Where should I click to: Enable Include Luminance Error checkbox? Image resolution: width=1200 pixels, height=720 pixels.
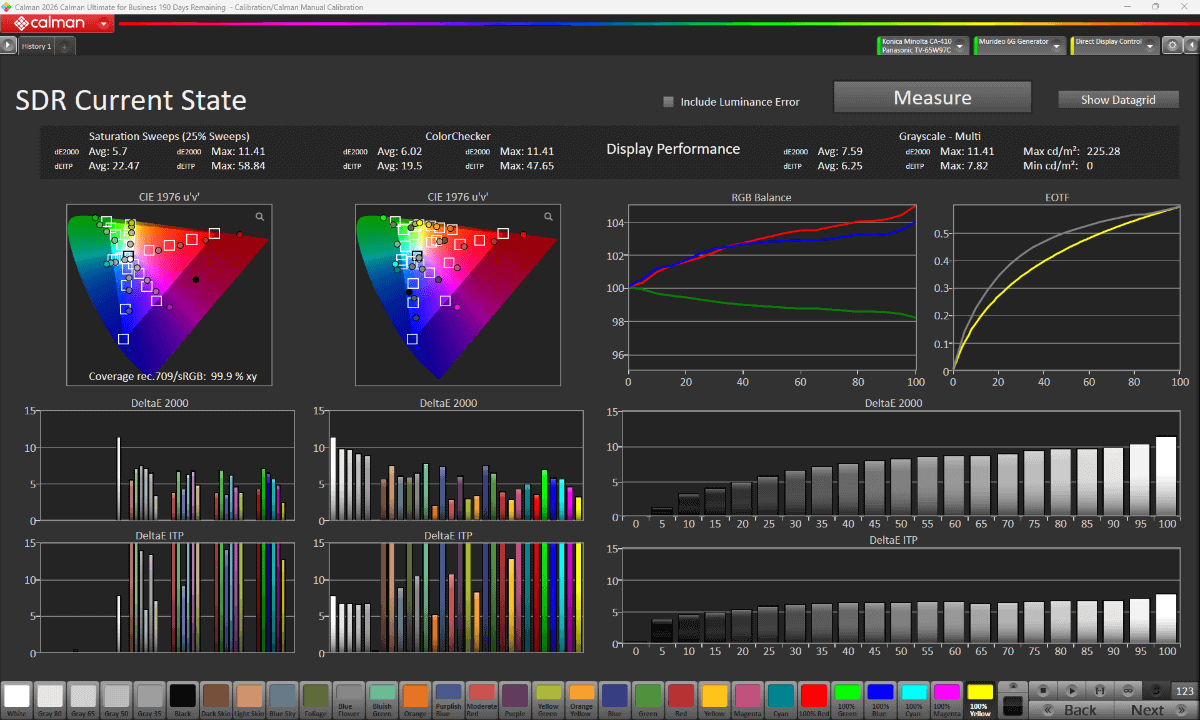(x=669, y=101)
